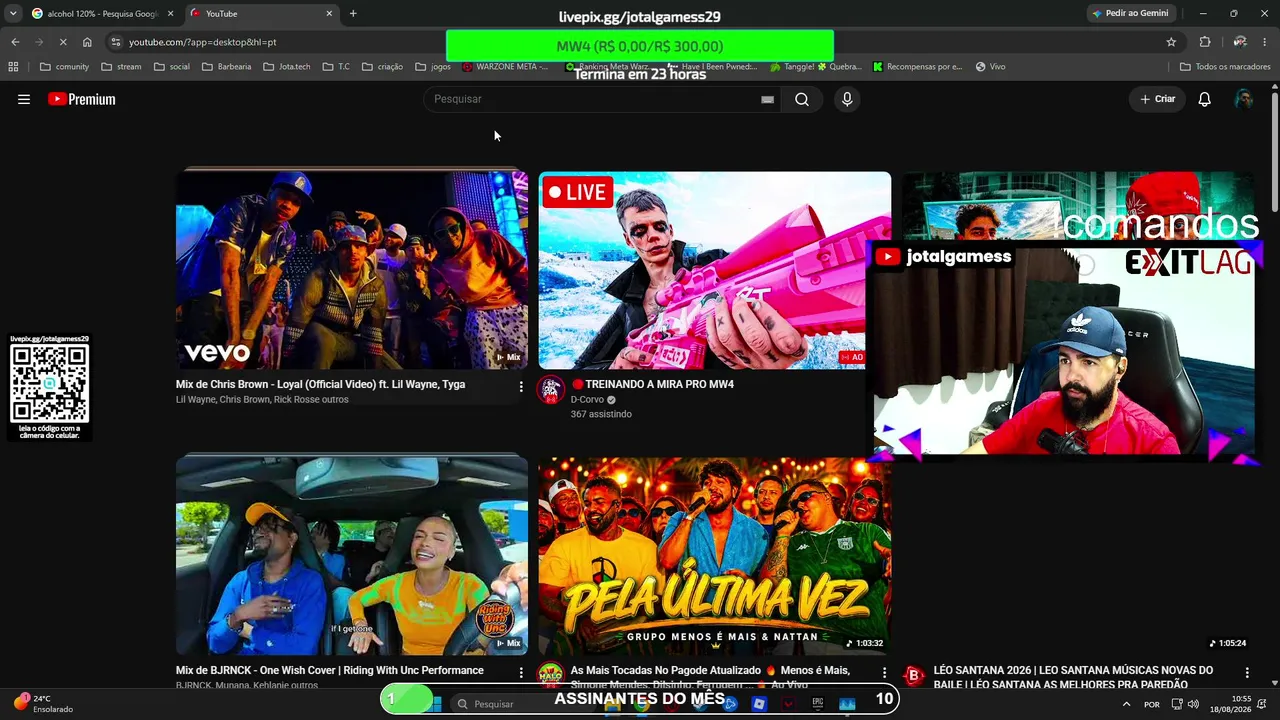Open the Criar create button

(1158, 99)
